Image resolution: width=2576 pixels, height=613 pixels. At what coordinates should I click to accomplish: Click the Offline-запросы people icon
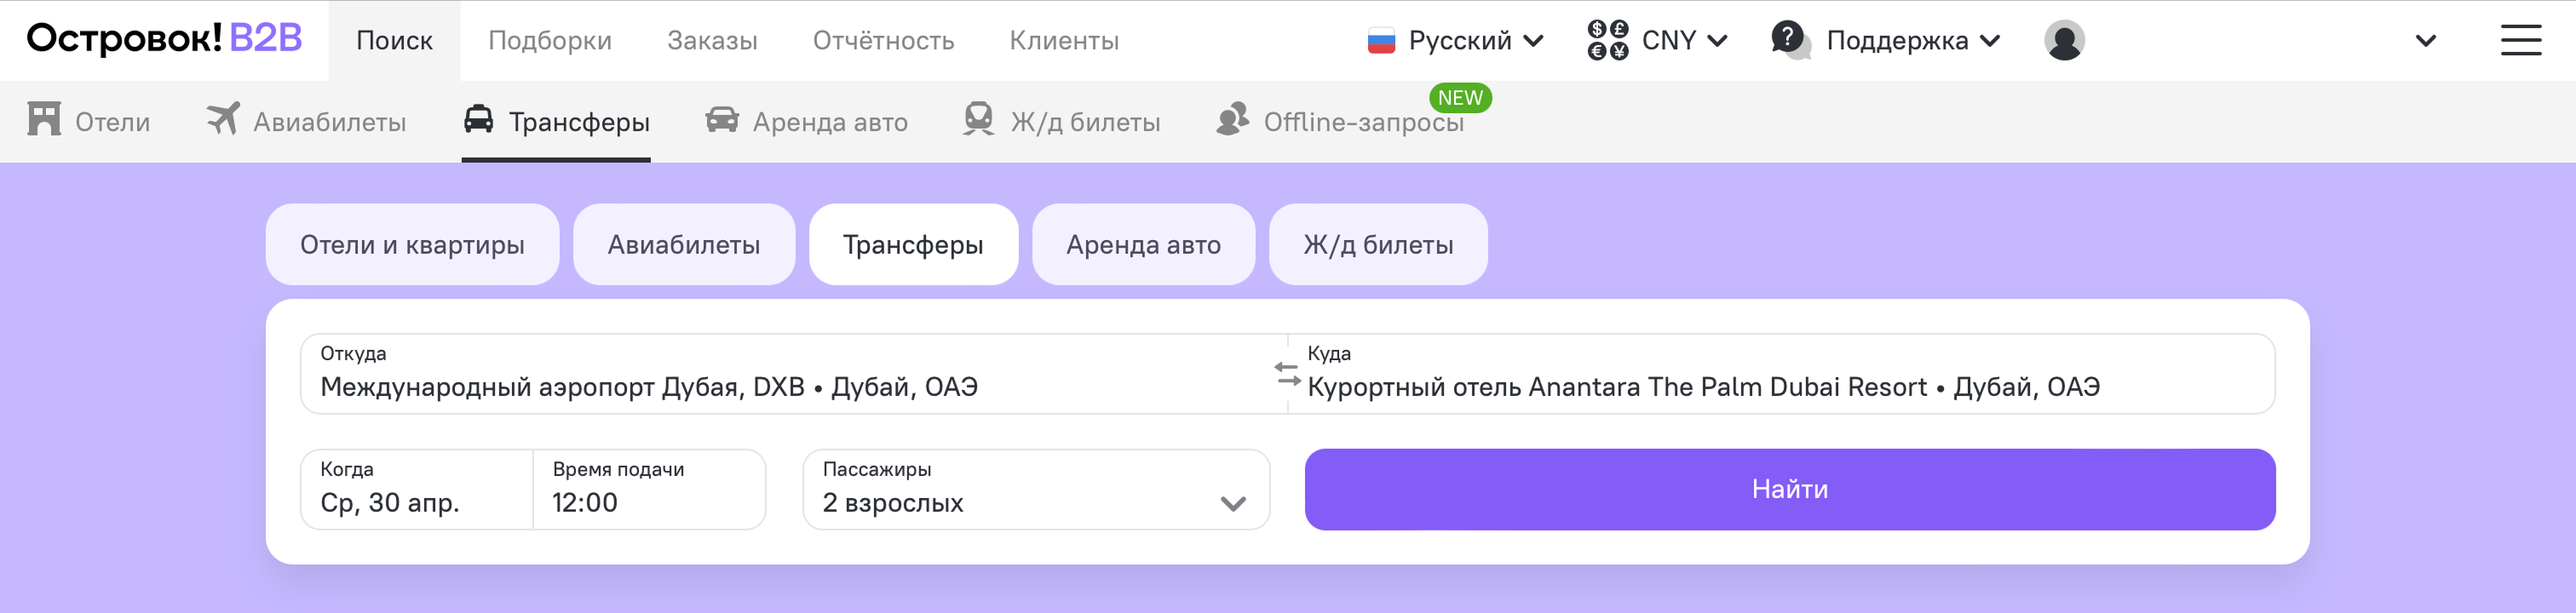(1233, 119)
